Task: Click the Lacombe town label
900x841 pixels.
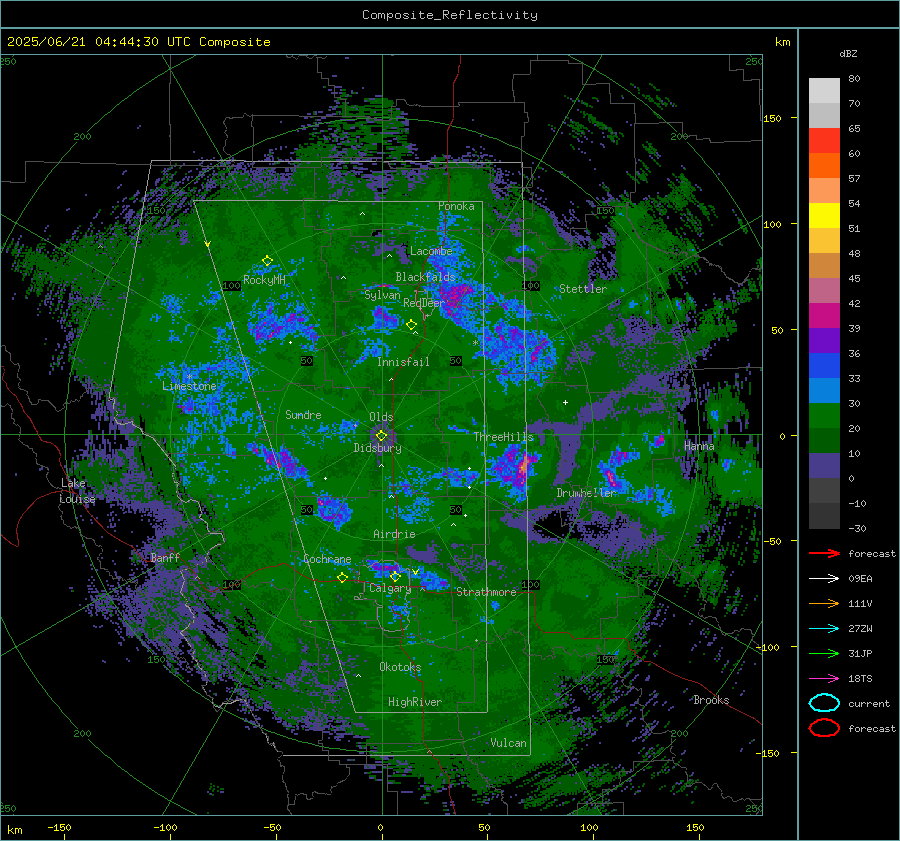Action: pyautogui.click(x=431, y=251)
